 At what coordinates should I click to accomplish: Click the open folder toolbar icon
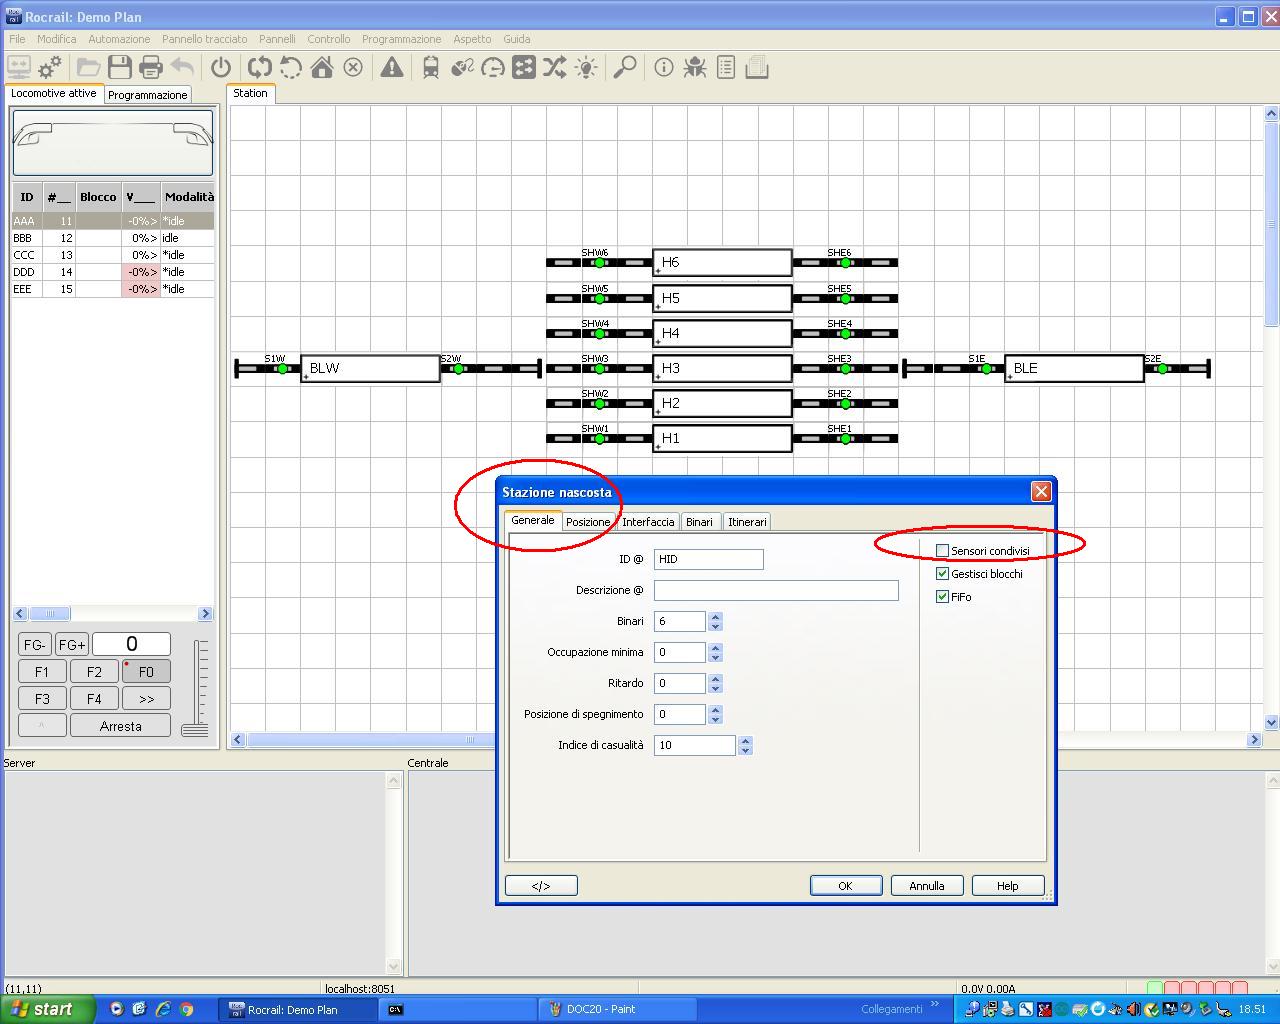[x=89, y=68]
